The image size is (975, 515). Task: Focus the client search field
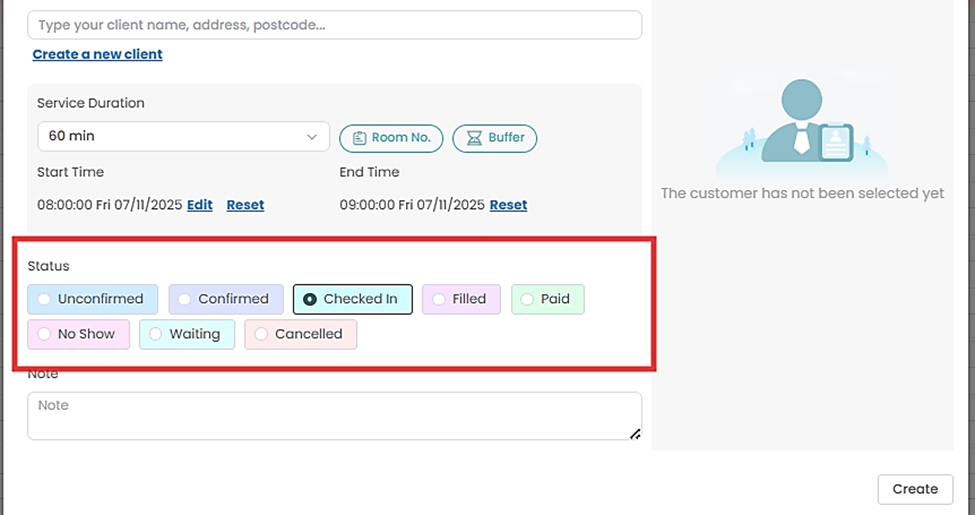click(x=334, y=25)
